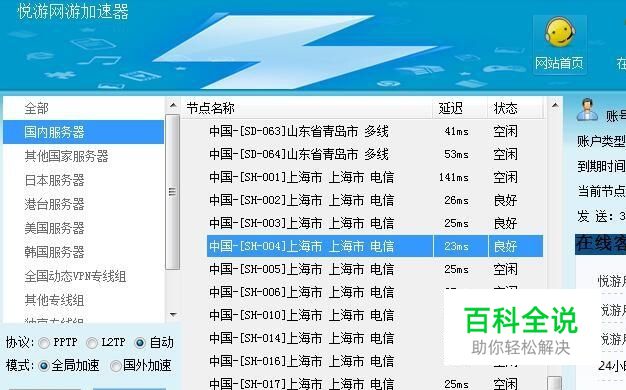
Task: Select node 中国-[SH-001]上海市 电信
Action: pyautogui.click(x=301, y=177)
